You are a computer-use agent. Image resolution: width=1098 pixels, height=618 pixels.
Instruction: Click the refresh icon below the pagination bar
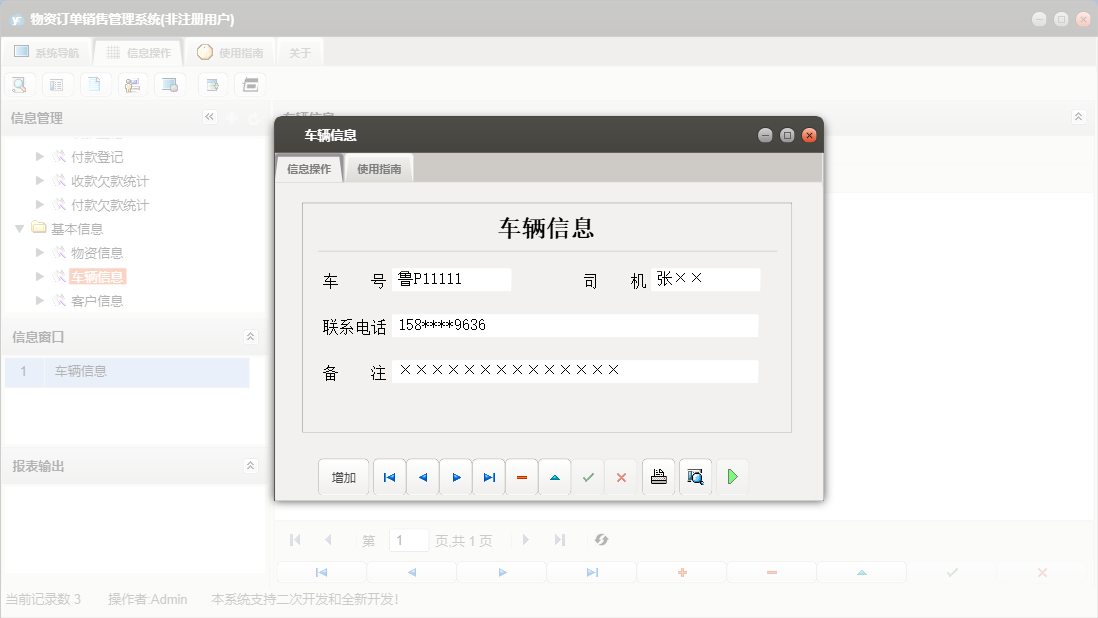(601, 540)
